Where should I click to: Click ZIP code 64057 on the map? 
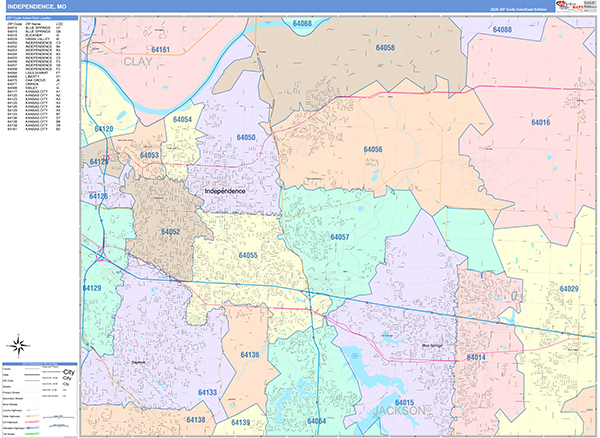coord(339,237)
